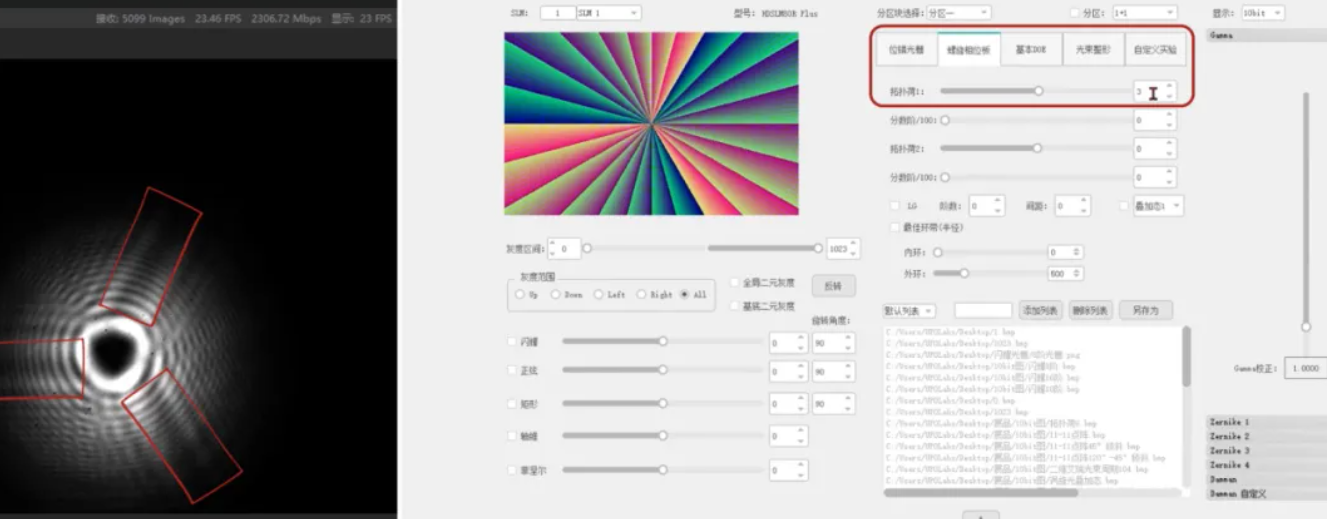The height and width of the screenshot is (519, 1327).
Task: Expand the Zernike 4 section
Action: tap(1266, 464)
